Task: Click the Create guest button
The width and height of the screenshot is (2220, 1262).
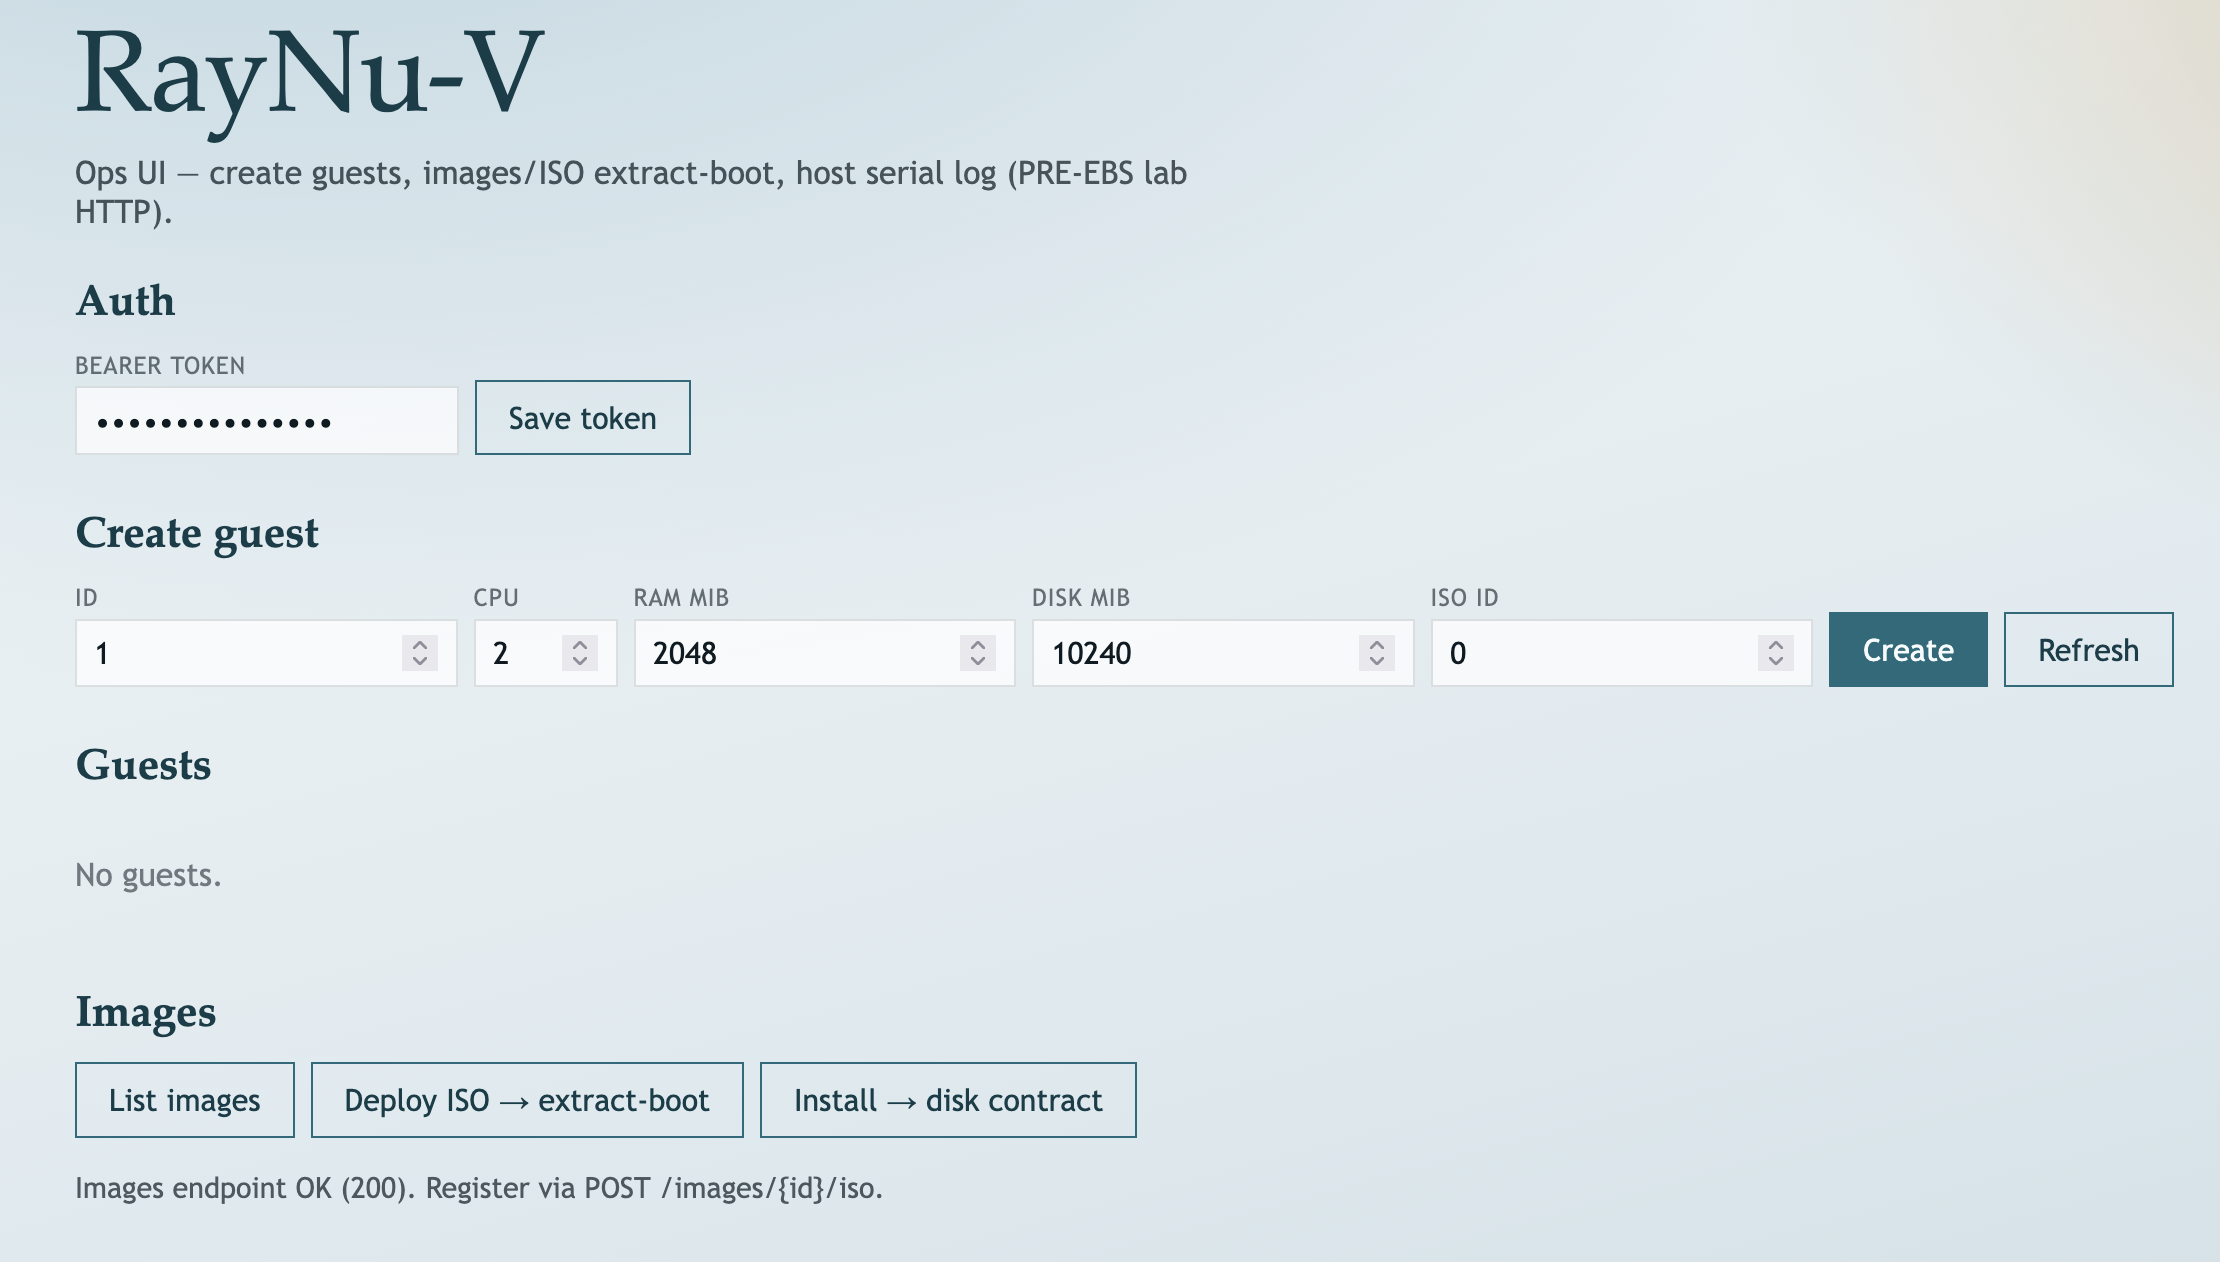Action: [x=1908, y=650]
